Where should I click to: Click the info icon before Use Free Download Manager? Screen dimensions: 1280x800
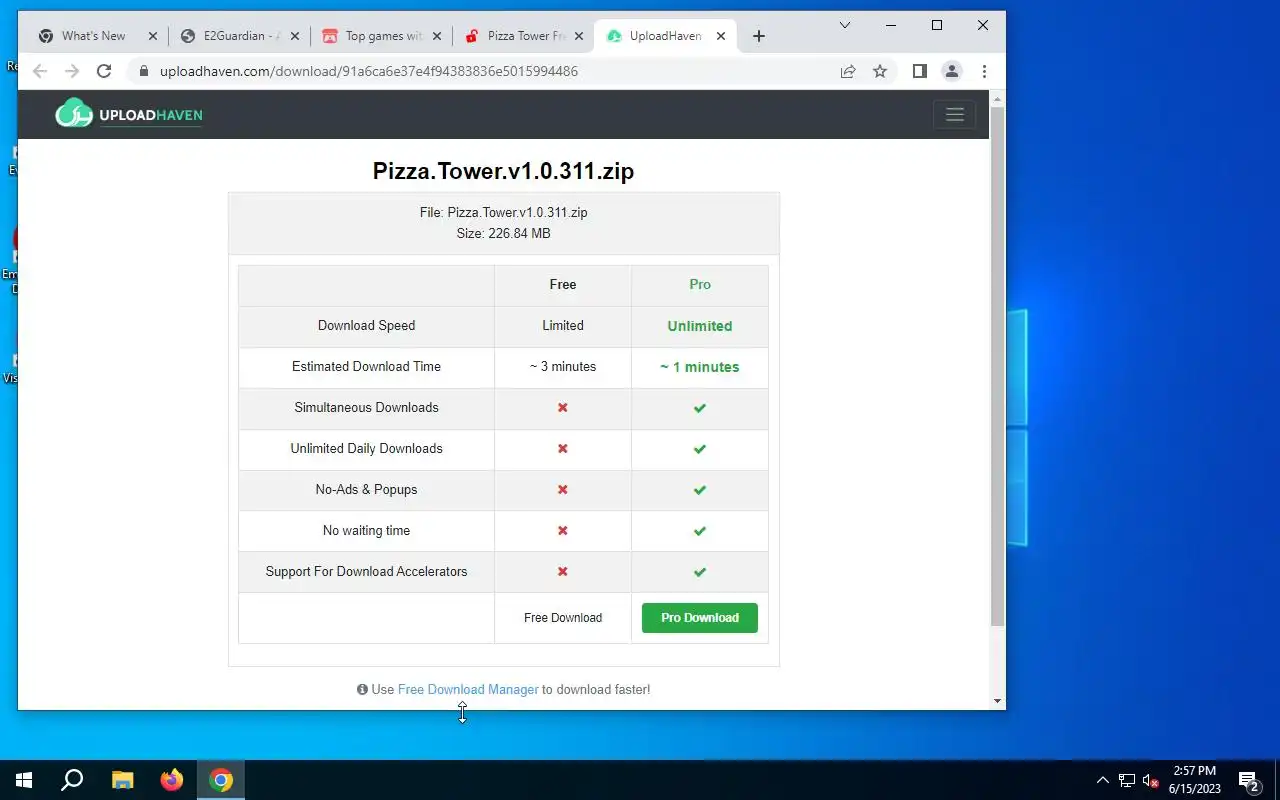(x=362, y=689)
